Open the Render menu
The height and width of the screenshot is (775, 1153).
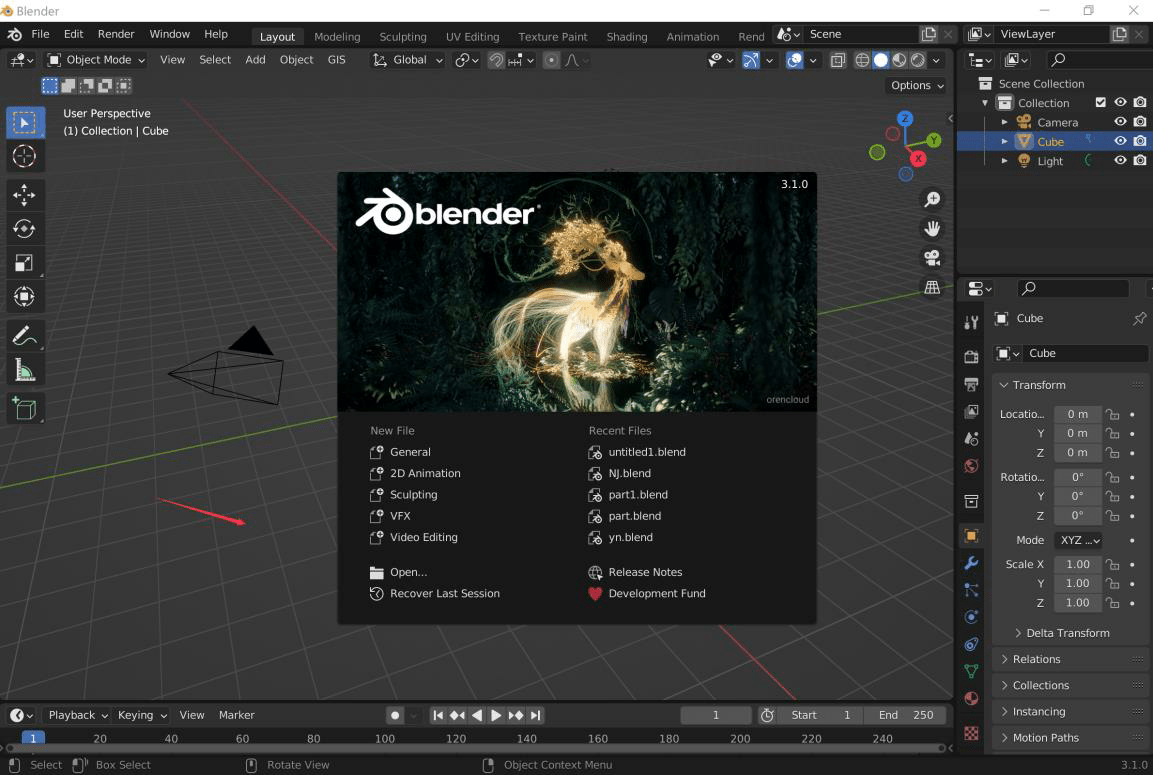point(116,34)
